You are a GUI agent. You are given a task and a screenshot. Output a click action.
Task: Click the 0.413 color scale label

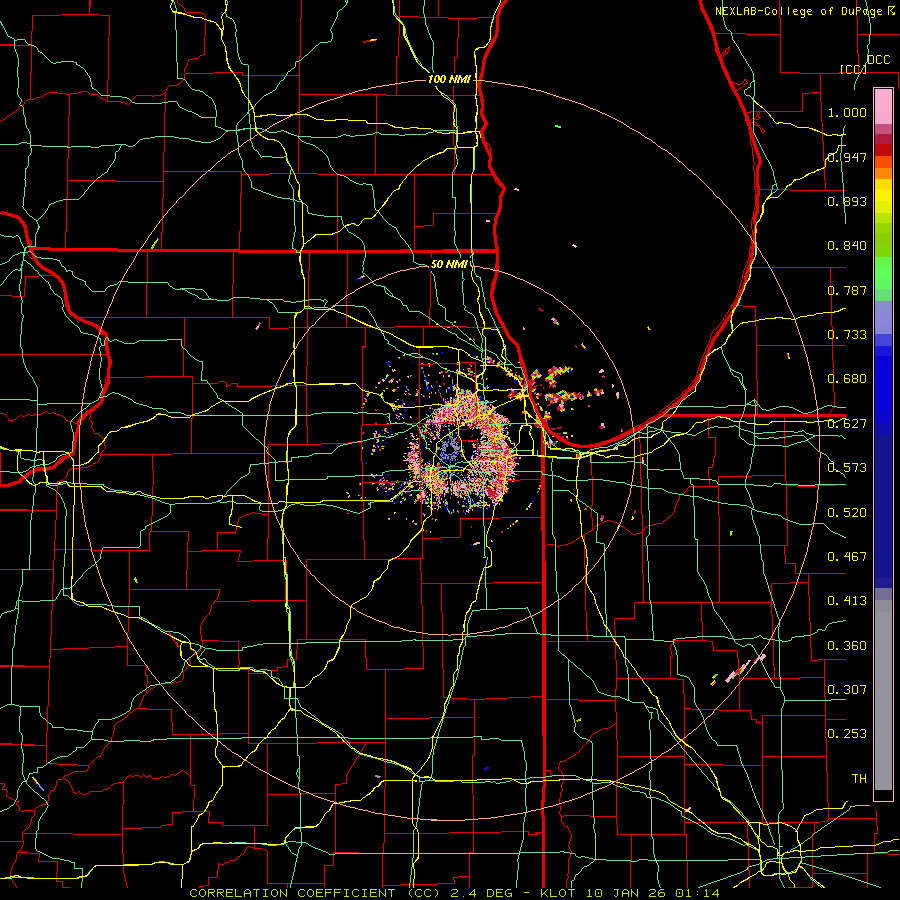tap(847, 601)
